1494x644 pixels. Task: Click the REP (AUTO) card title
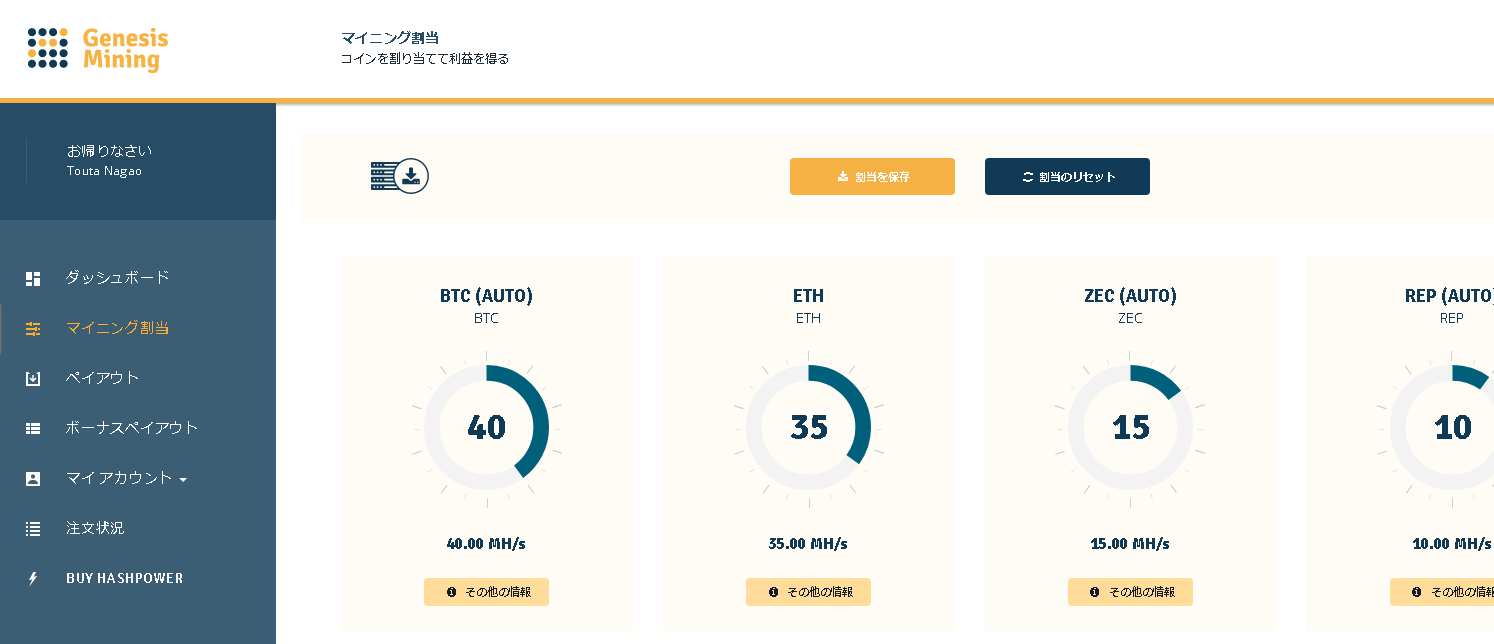coord(1449,296)
